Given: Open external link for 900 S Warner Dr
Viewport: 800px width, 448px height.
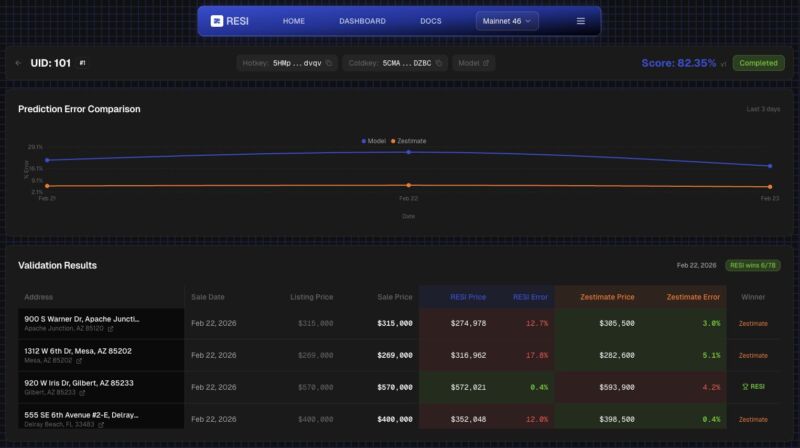Looking at the screenshot, I should [x=111, y=328].
